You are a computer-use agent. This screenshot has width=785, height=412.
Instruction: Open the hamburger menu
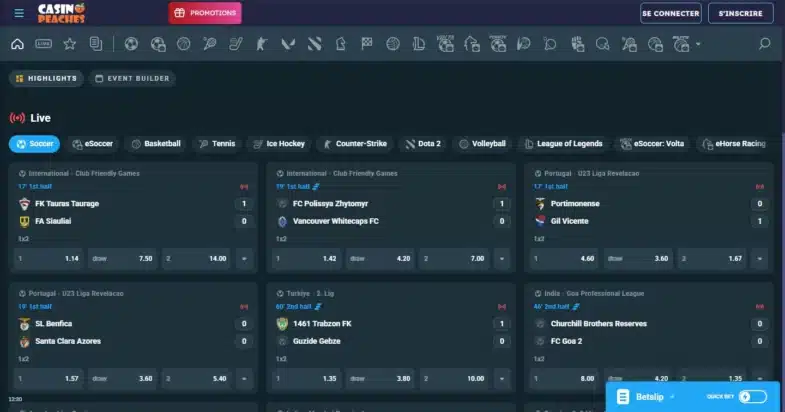(19, 13)
